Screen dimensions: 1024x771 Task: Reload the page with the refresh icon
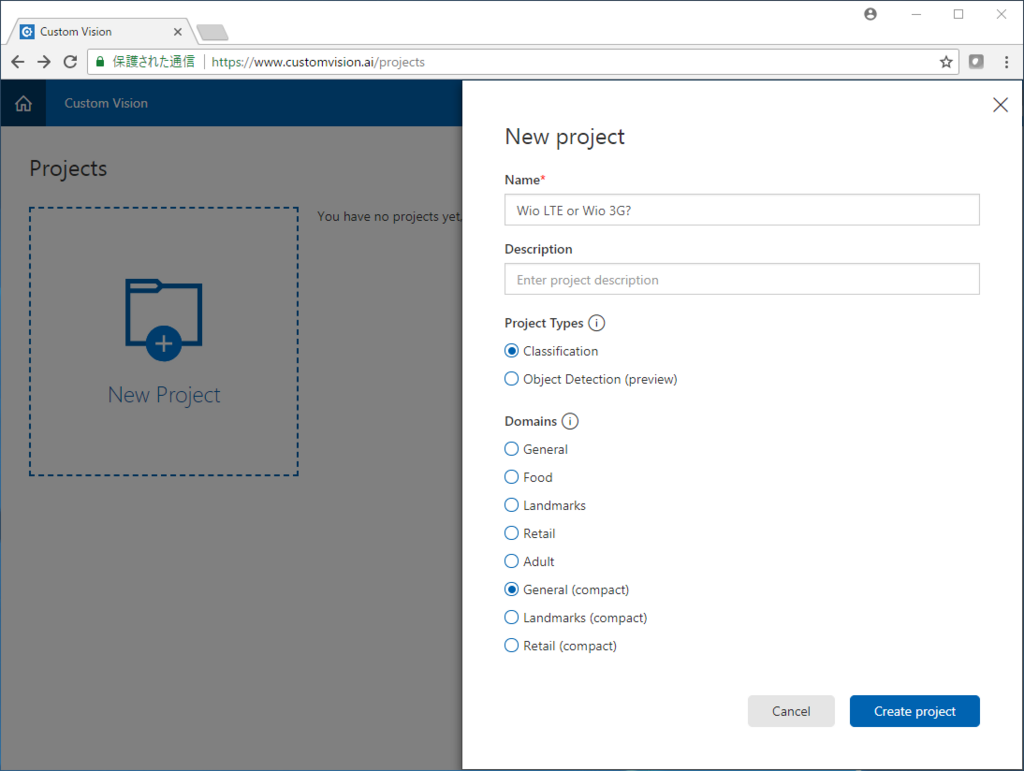(70, 62)
